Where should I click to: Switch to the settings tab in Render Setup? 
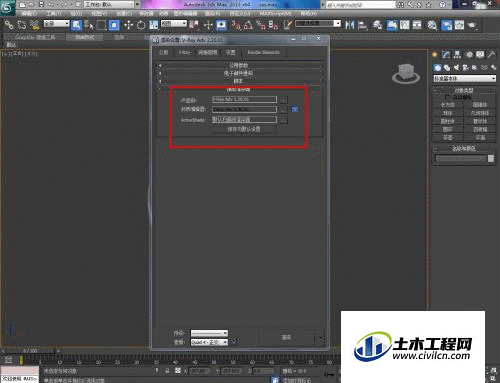pyautogui.click(x=230, y=52)
